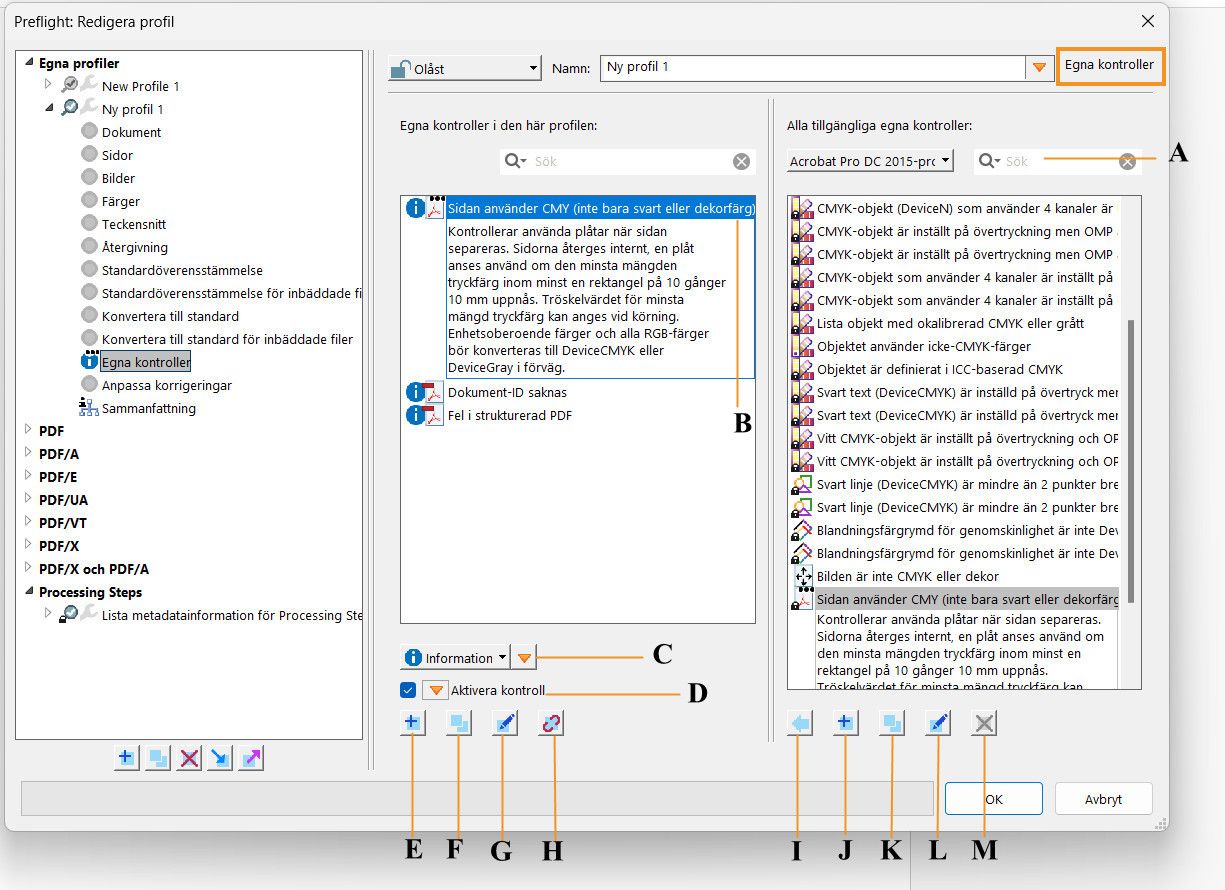The width and height of the screenshot is (1225, 890).
Task: Click in the Namn field containing Ny profil 1
Action: click(813, 67)
